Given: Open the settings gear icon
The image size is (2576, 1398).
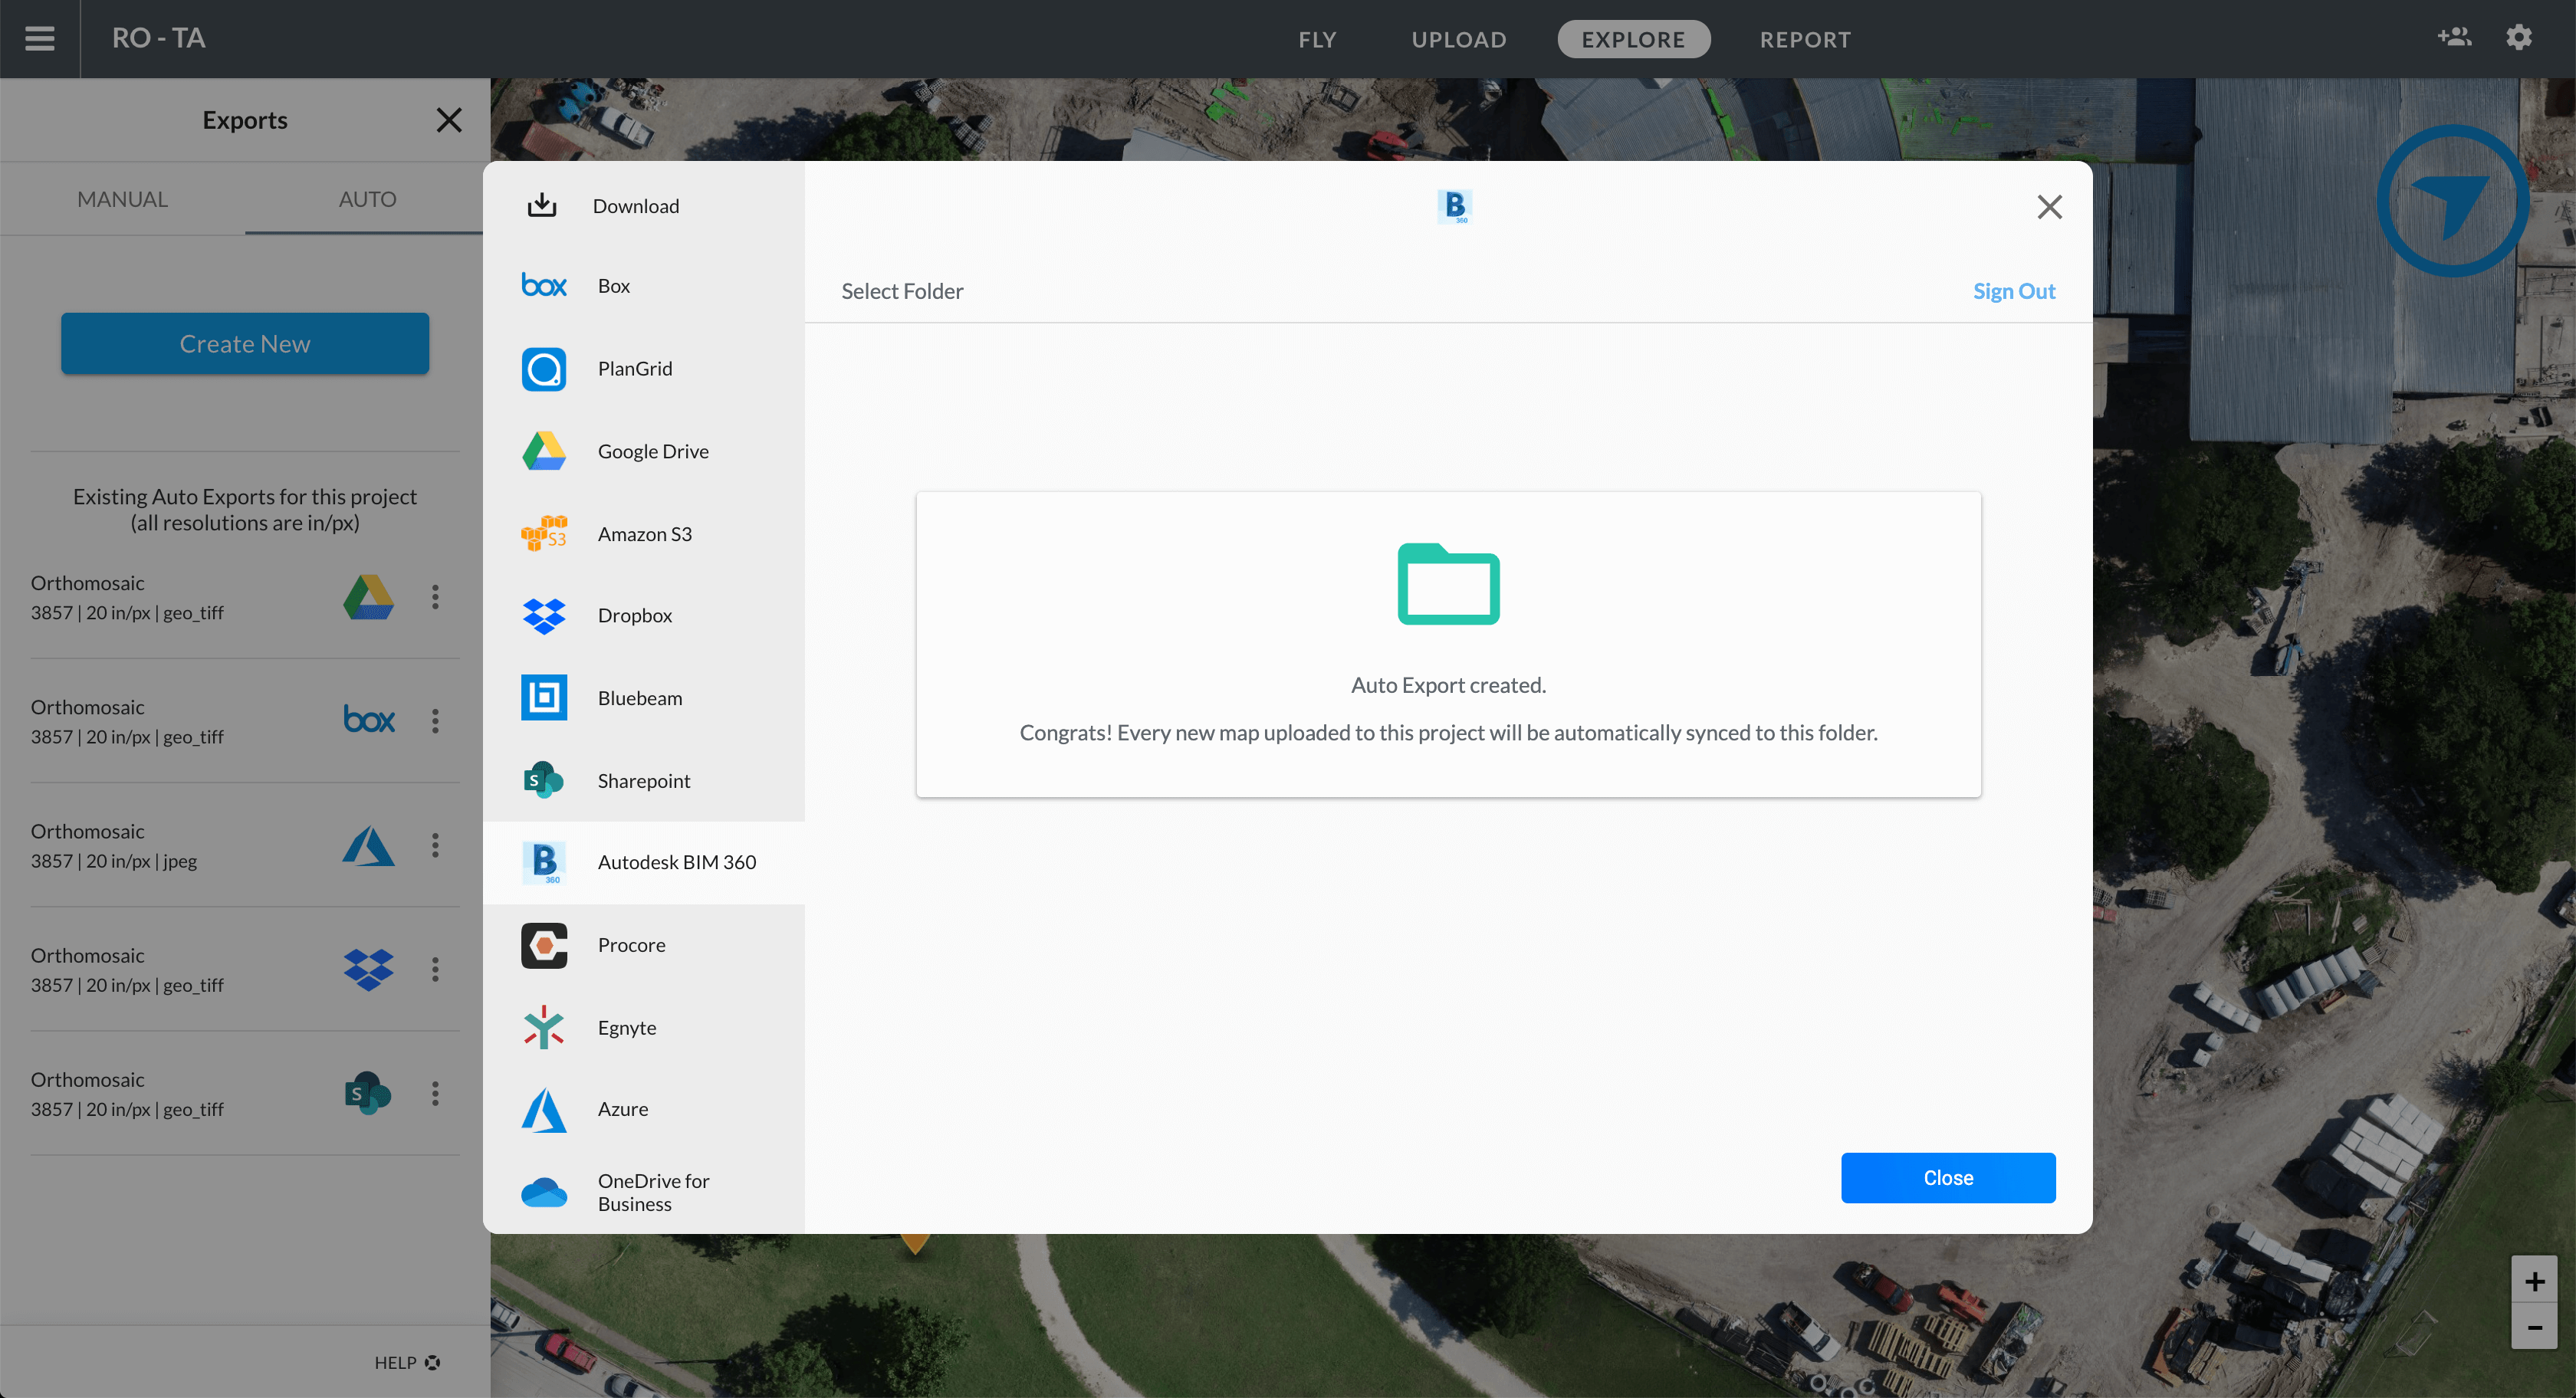Looking at the screenshot, I should click(x=2519, y=37).
